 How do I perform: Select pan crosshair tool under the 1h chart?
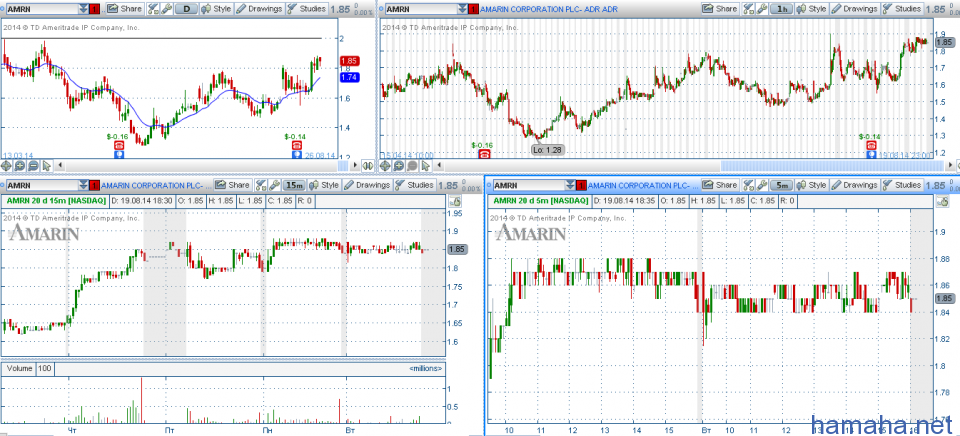tap(385, 165)
